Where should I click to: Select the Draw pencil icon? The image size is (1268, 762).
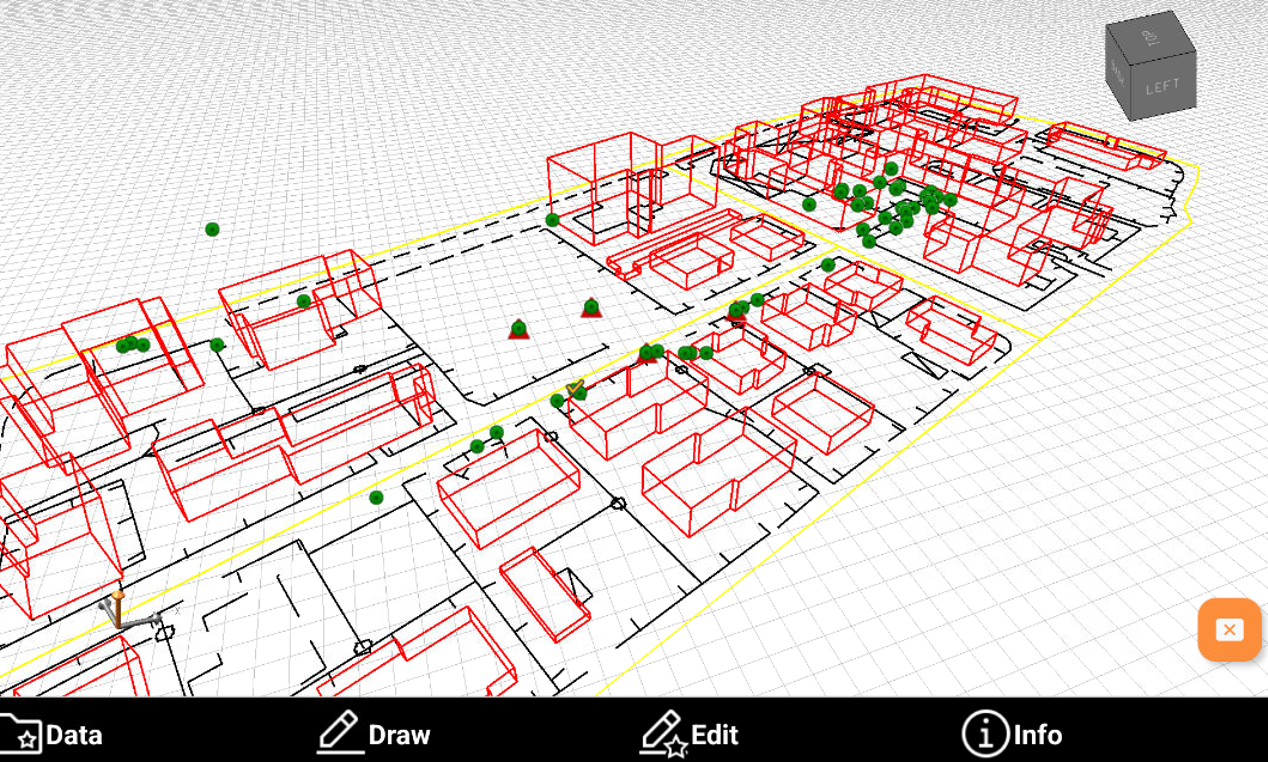pyautogui.click(x=340, y=733)
